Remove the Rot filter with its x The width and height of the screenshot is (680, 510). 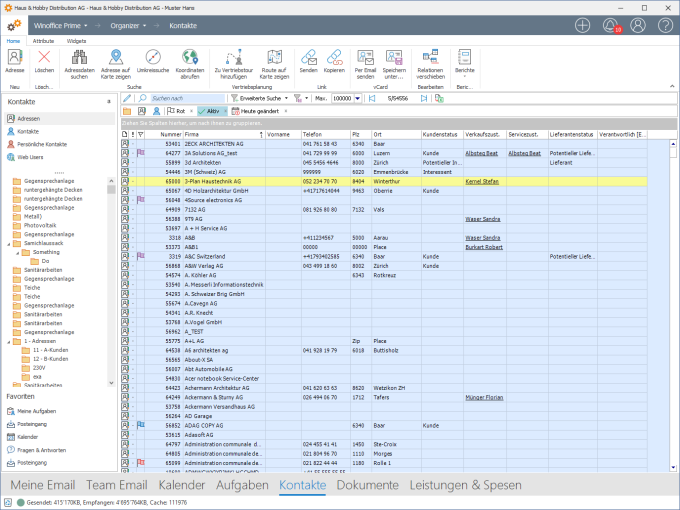click(x=191, y=111)
